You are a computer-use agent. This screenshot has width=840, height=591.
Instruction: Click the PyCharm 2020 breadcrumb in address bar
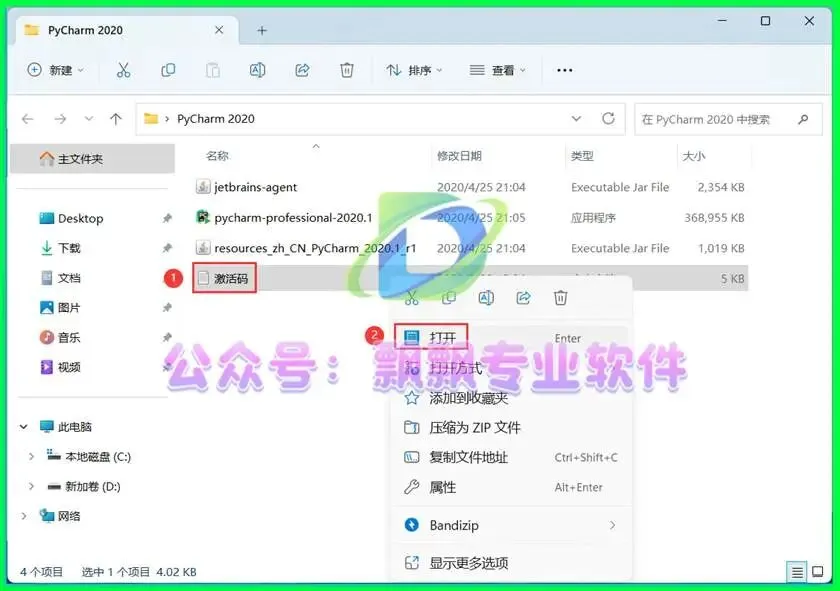[x=215, y=119]
